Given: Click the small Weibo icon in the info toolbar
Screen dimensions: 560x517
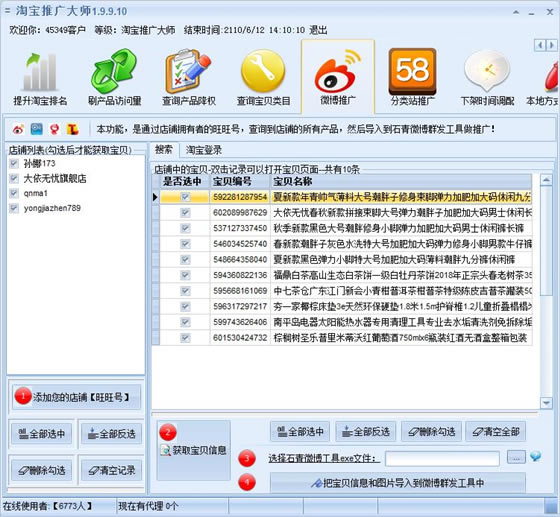Looking at the screenshot, I should pyautogui.click(x=18, y=129).
